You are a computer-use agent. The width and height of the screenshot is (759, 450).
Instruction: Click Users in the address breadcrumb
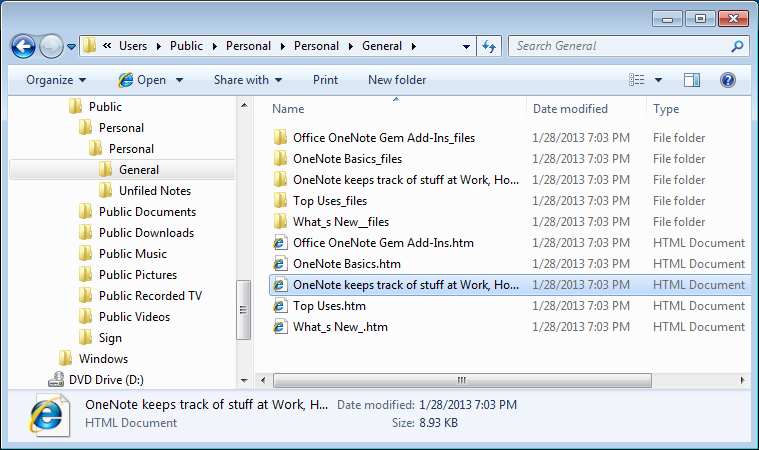coord(133,46)
